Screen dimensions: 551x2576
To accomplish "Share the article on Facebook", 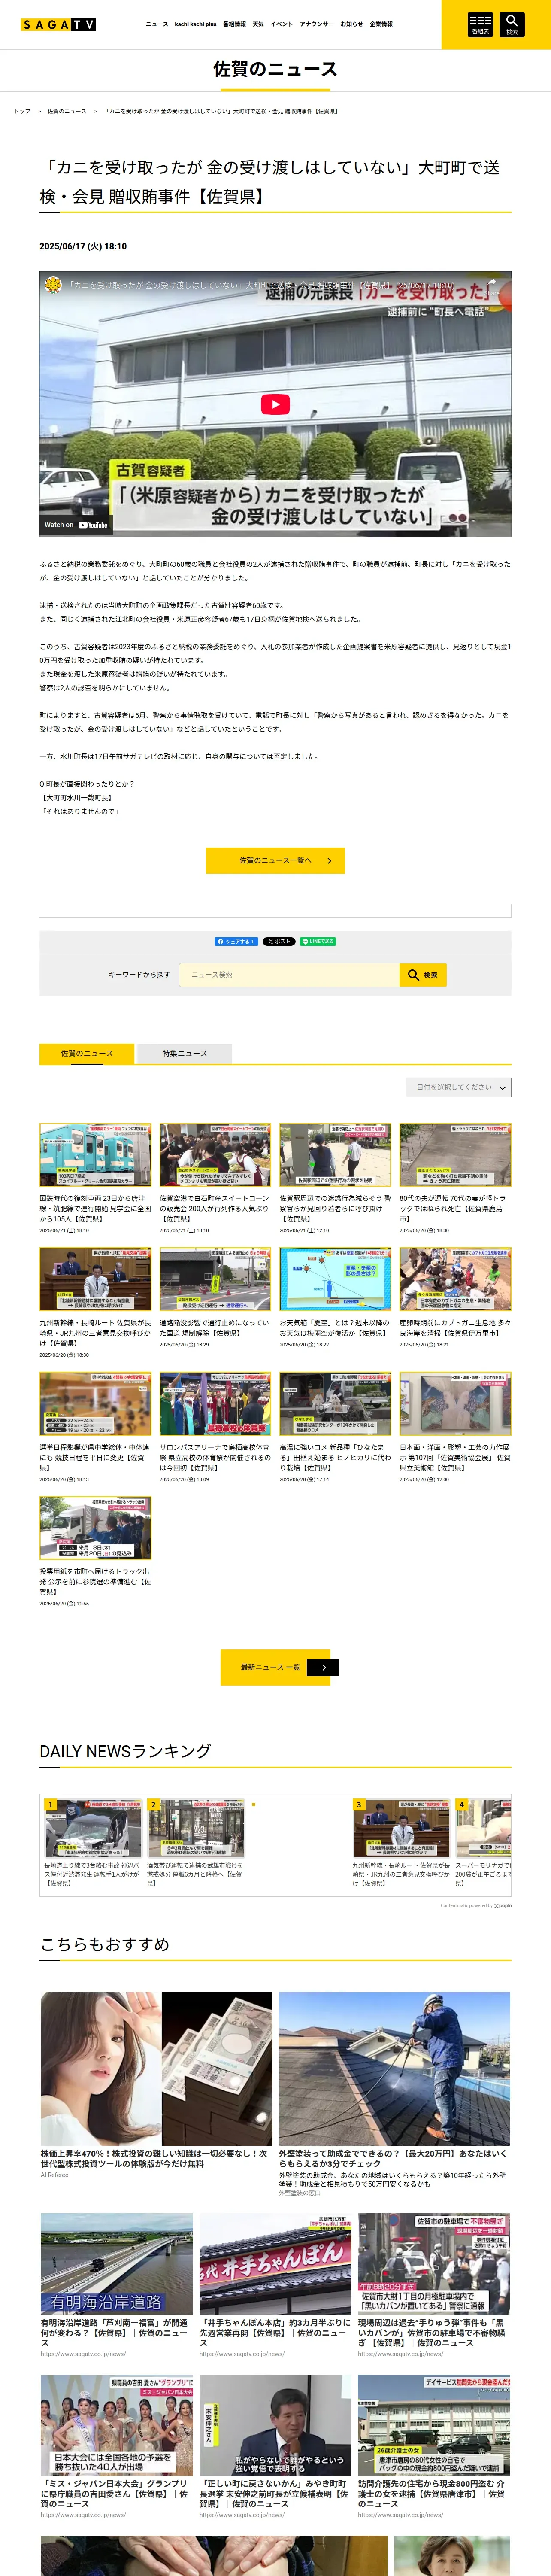I will pos(236,941).
